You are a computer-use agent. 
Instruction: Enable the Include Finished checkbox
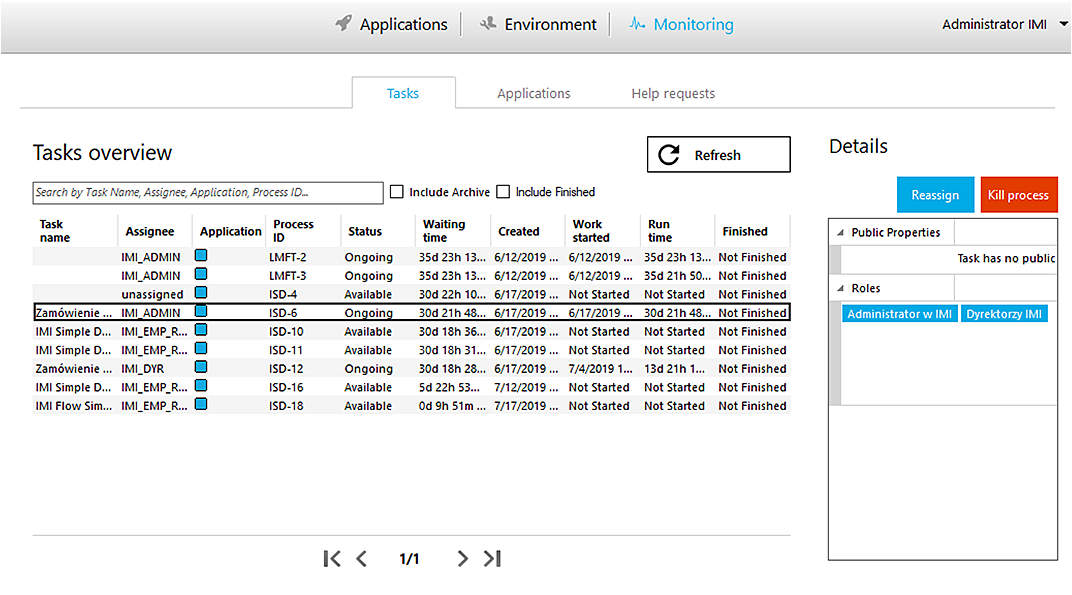(504, 192)
